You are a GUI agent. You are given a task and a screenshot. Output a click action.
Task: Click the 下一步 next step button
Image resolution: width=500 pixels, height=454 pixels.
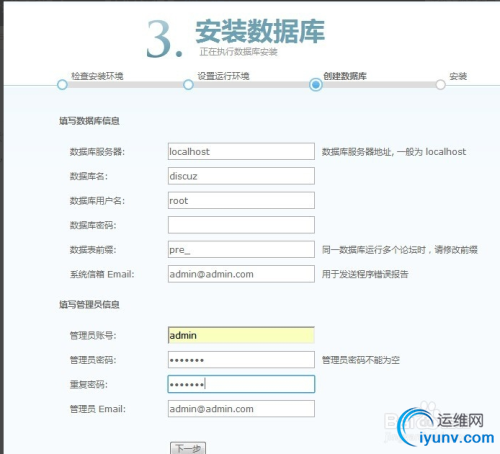[188, 448]
